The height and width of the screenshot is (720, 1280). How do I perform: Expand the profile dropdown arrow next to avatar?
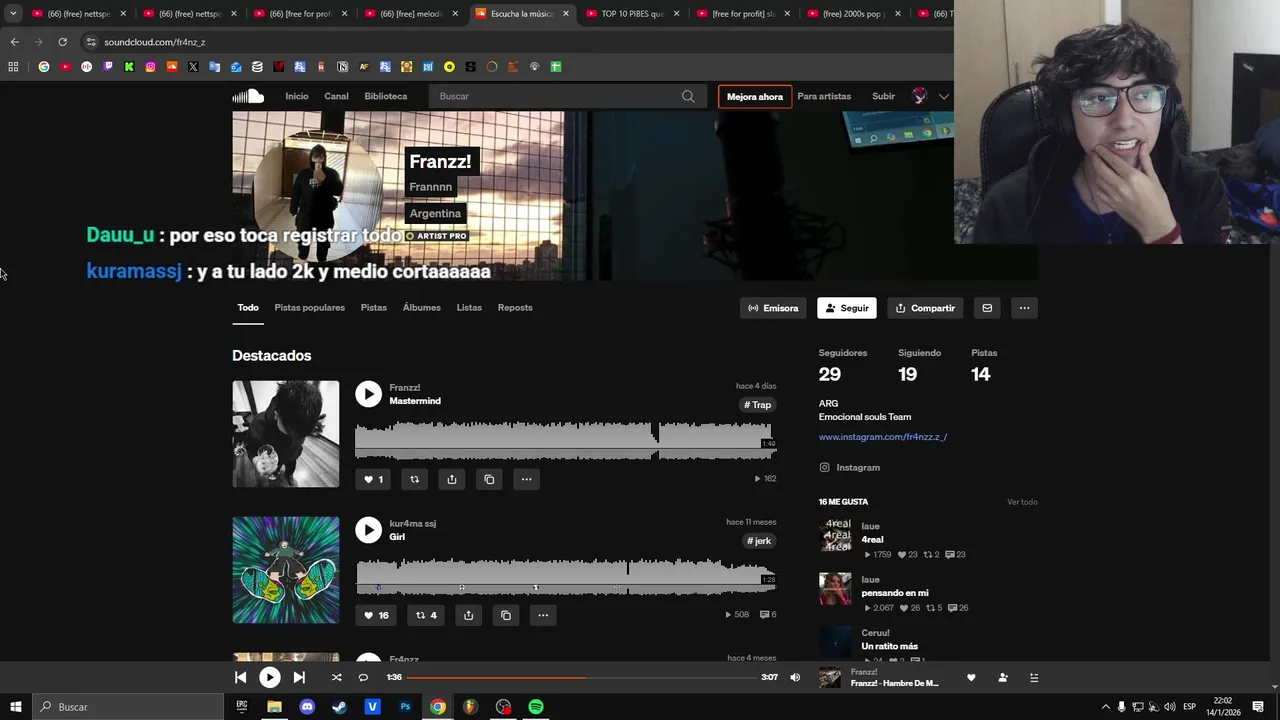tap(943, 96)
